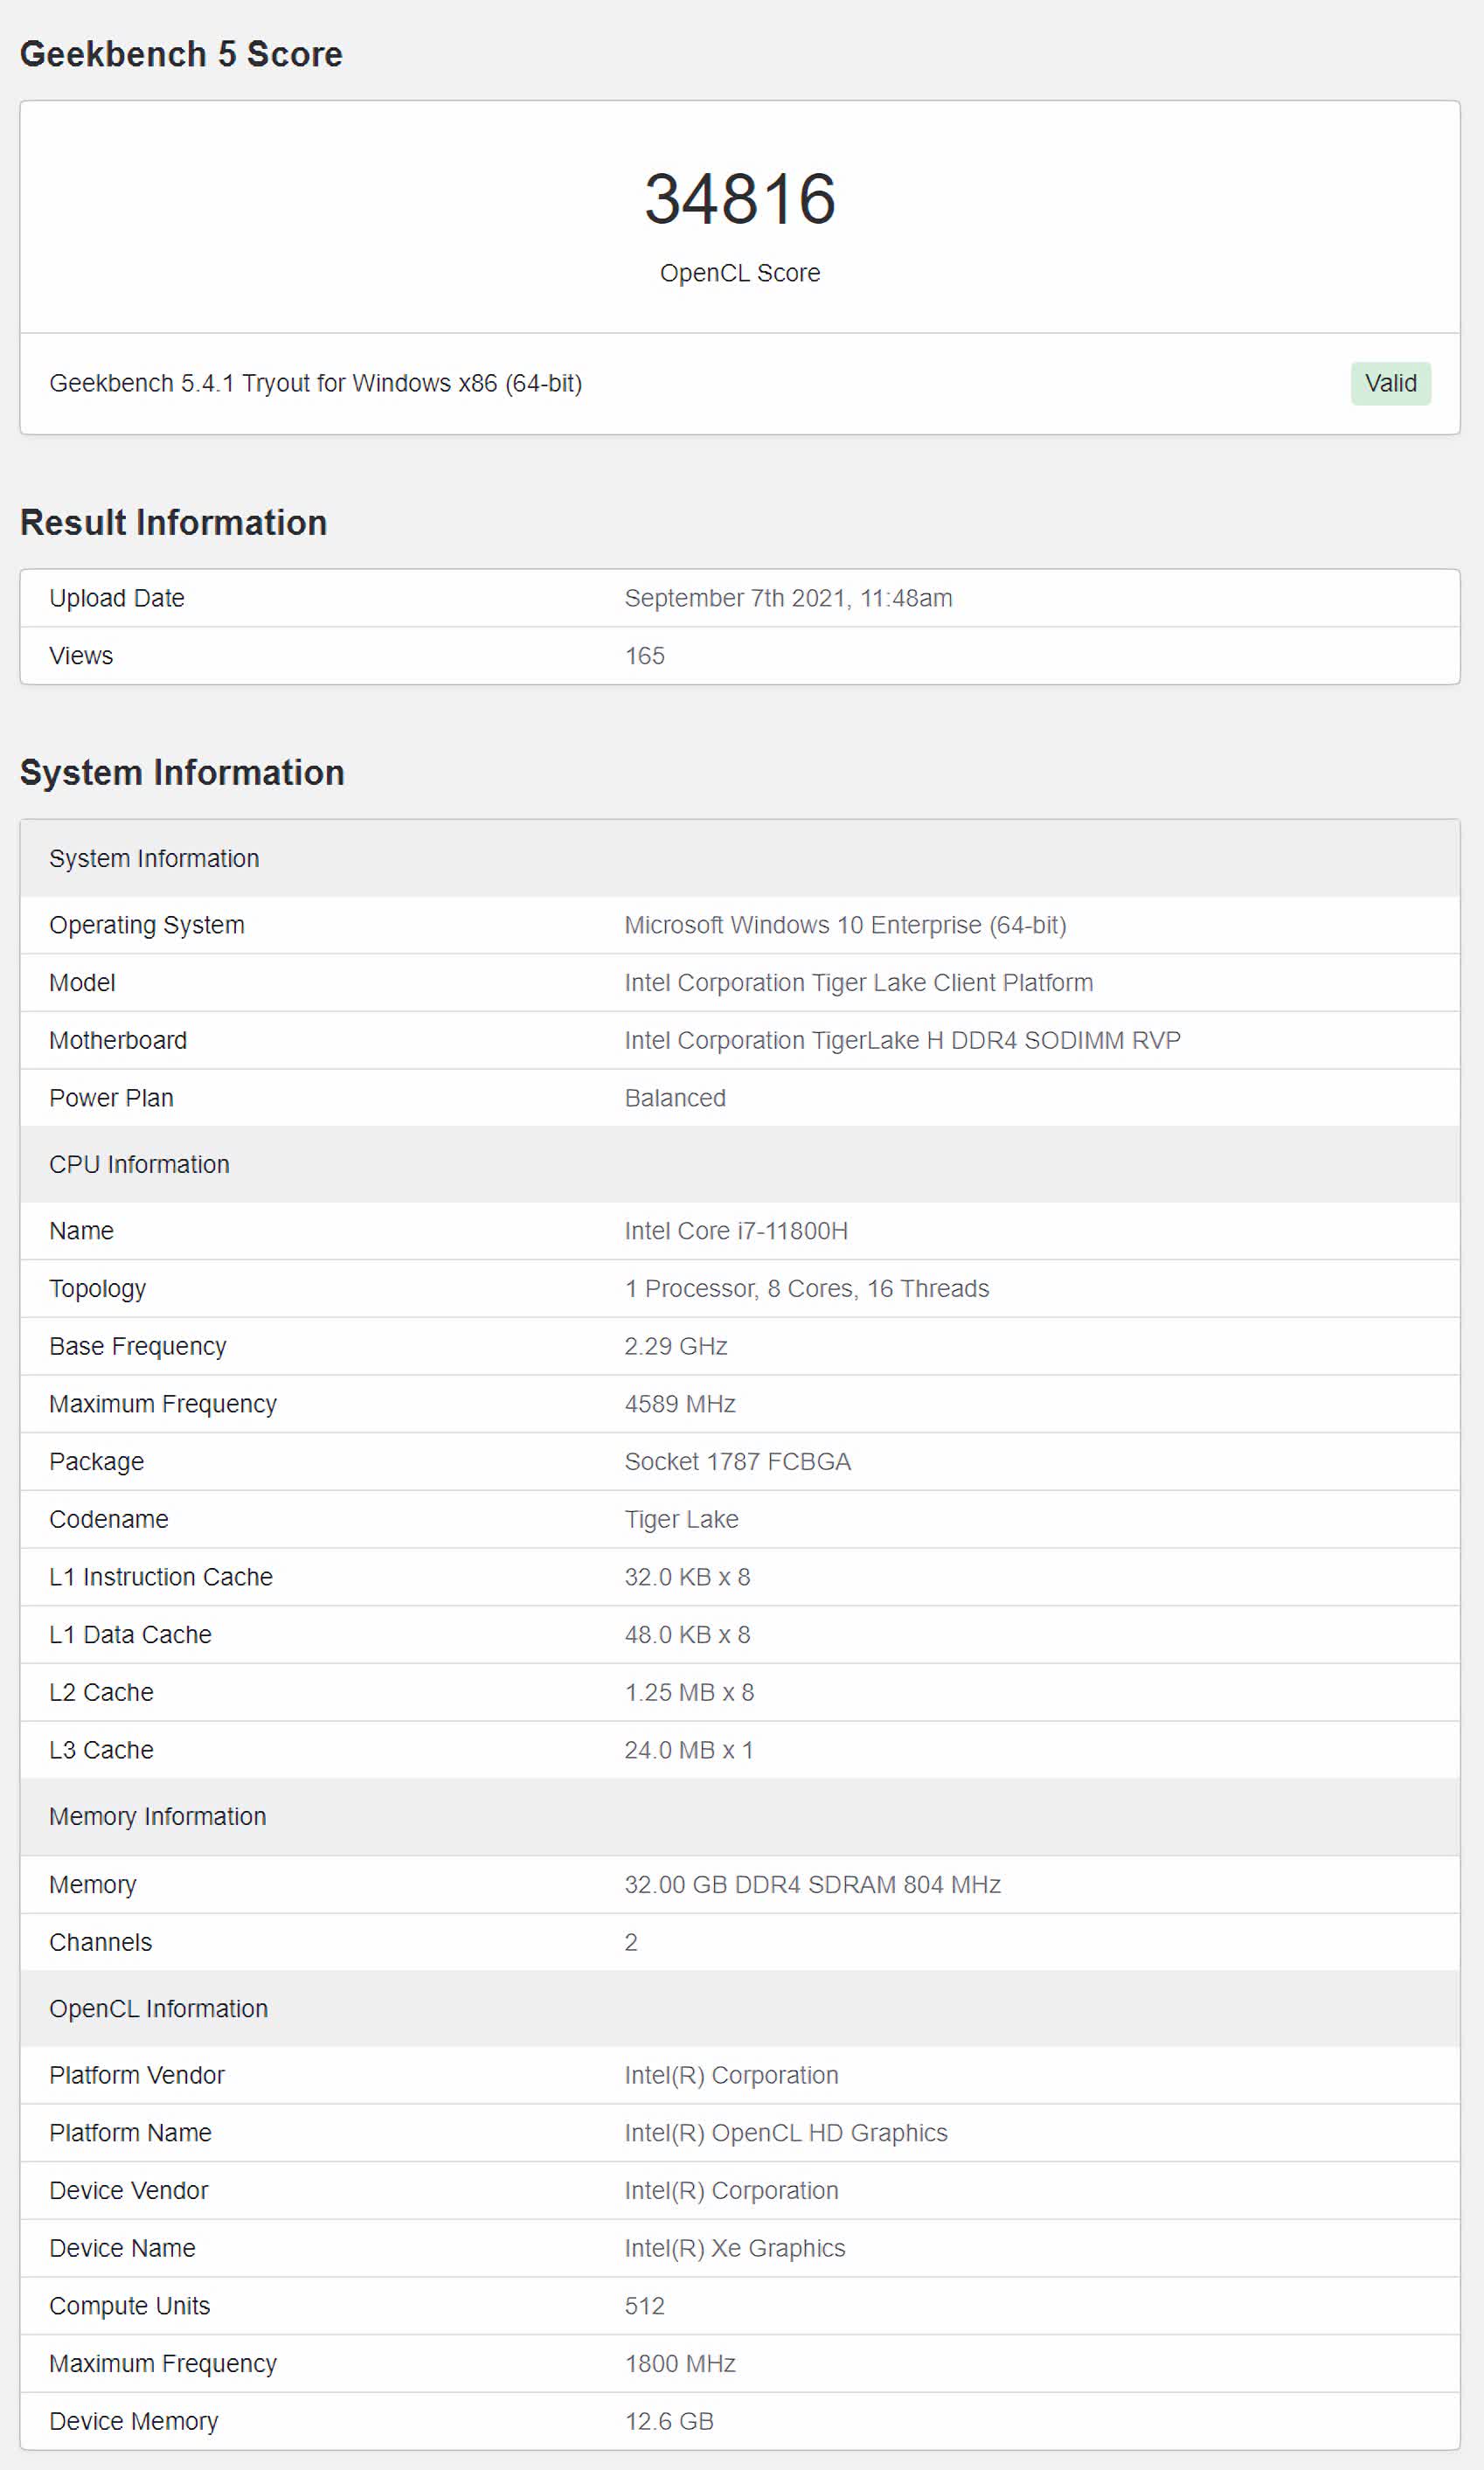Click the Motherboard TigerLake H DDR4 SODIMM value
Screen dimensions: 1484x2470
tap(902, 1040)
